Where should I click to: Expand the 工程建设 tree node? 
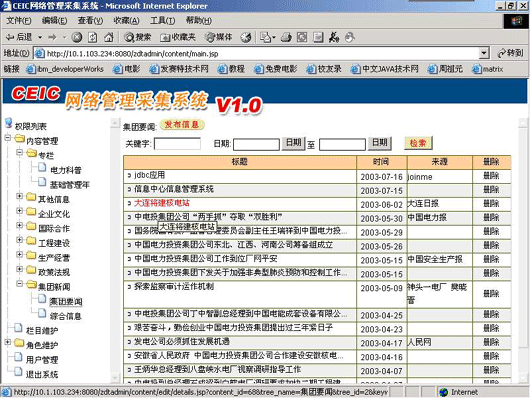[x=20, y=240]
